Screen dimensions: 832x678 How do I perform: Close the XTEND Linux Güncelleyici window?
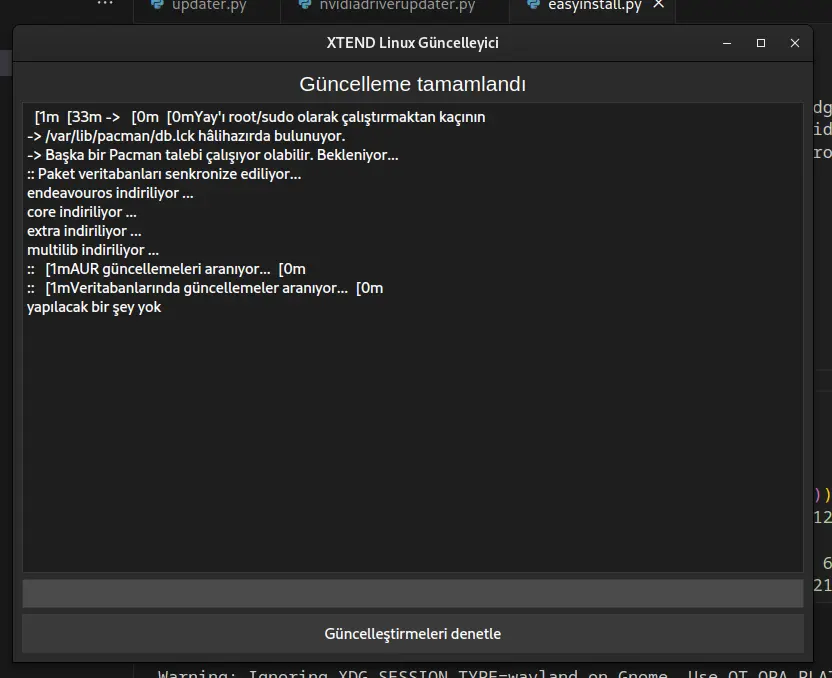tap(794, 44)
